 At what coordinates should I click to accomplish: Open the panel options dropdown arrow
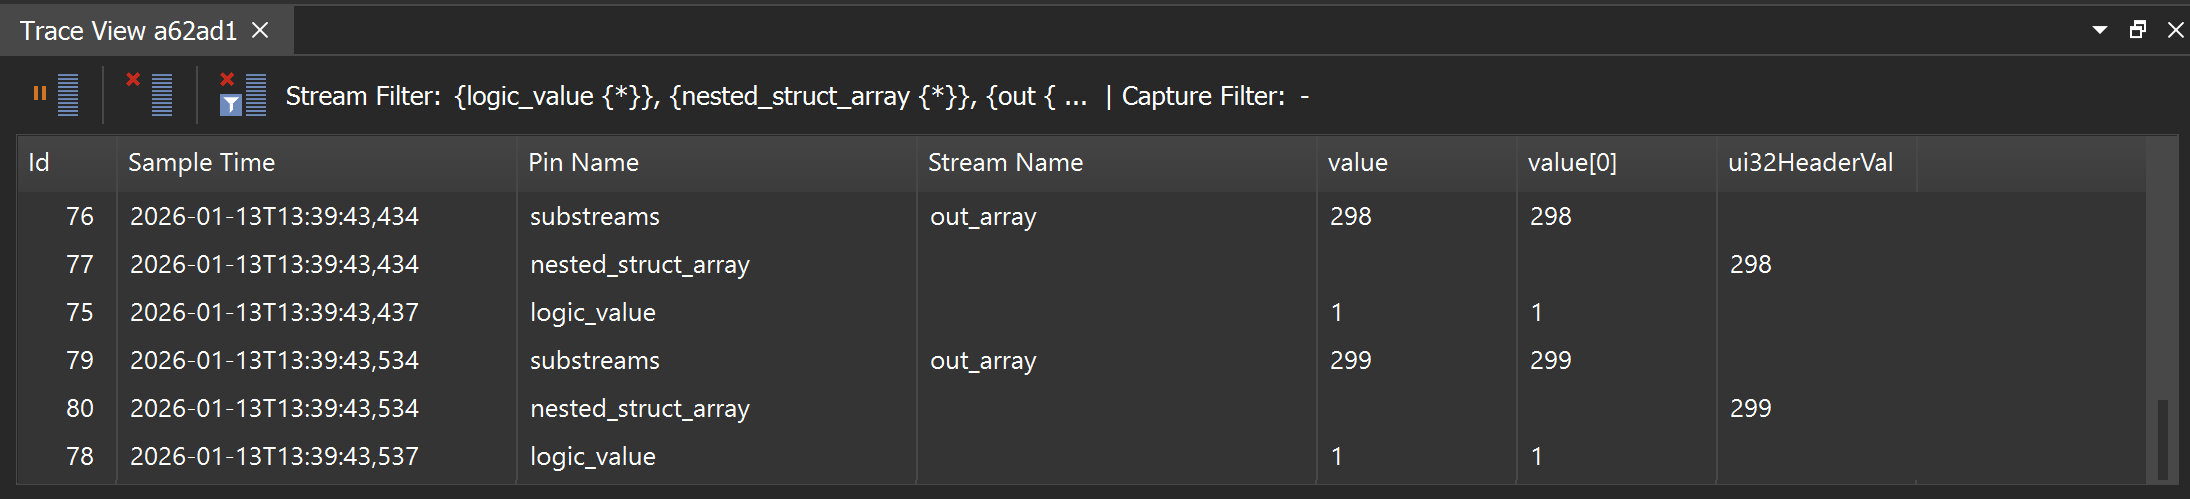(x=2100, y=30)
